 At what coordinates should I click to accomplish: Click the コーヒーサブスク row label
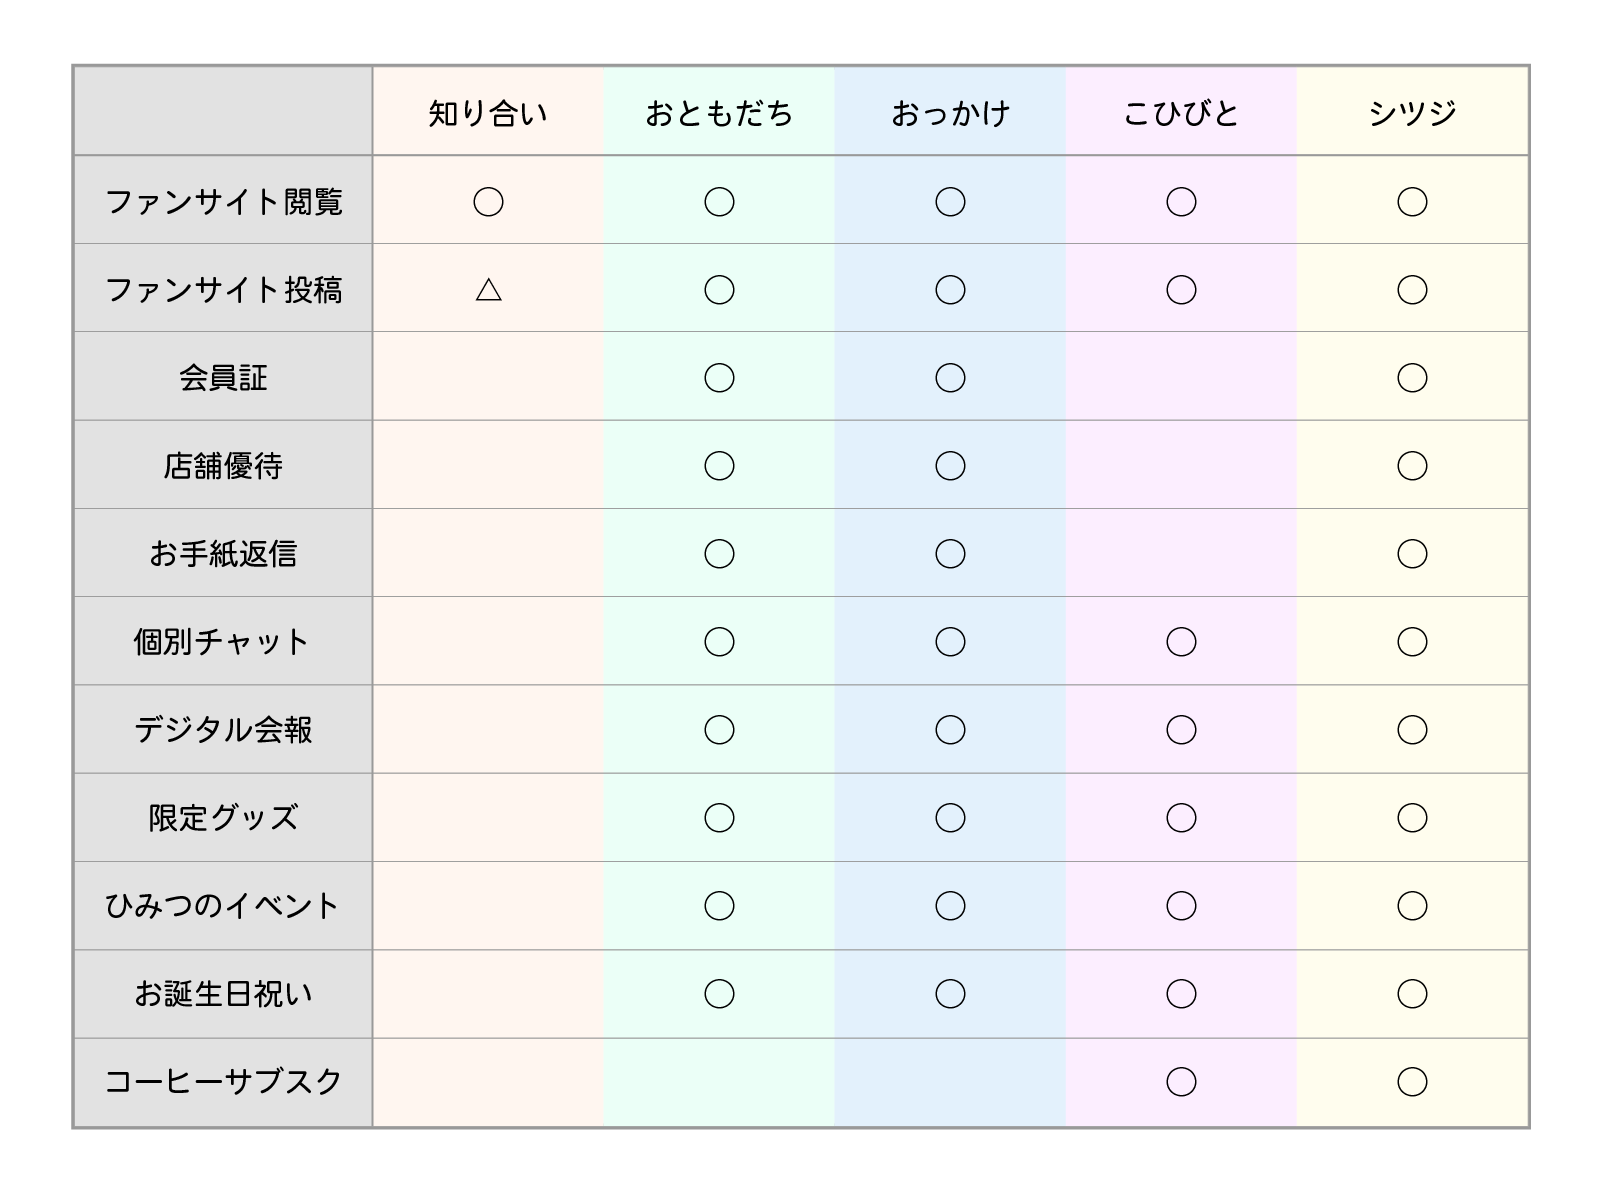[x=223, y=1082]
